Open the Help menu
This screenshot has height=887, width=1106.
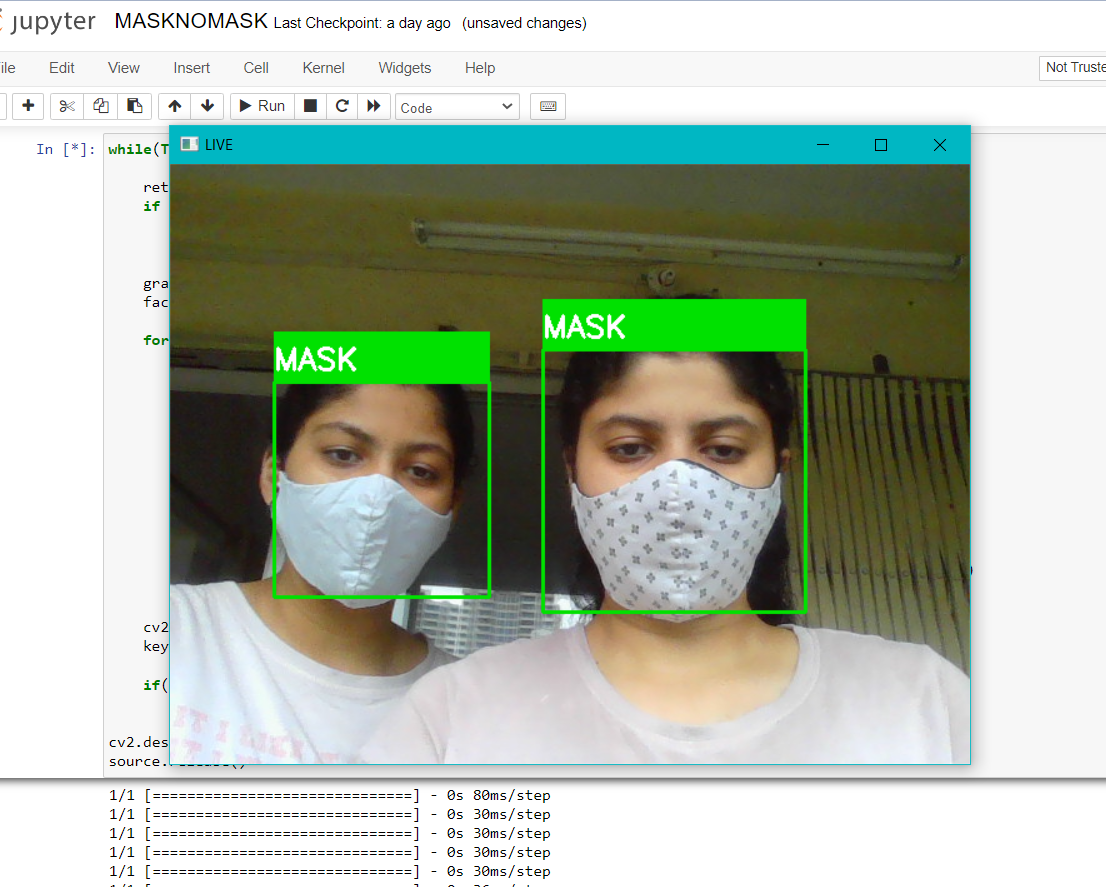coord(479,68)
